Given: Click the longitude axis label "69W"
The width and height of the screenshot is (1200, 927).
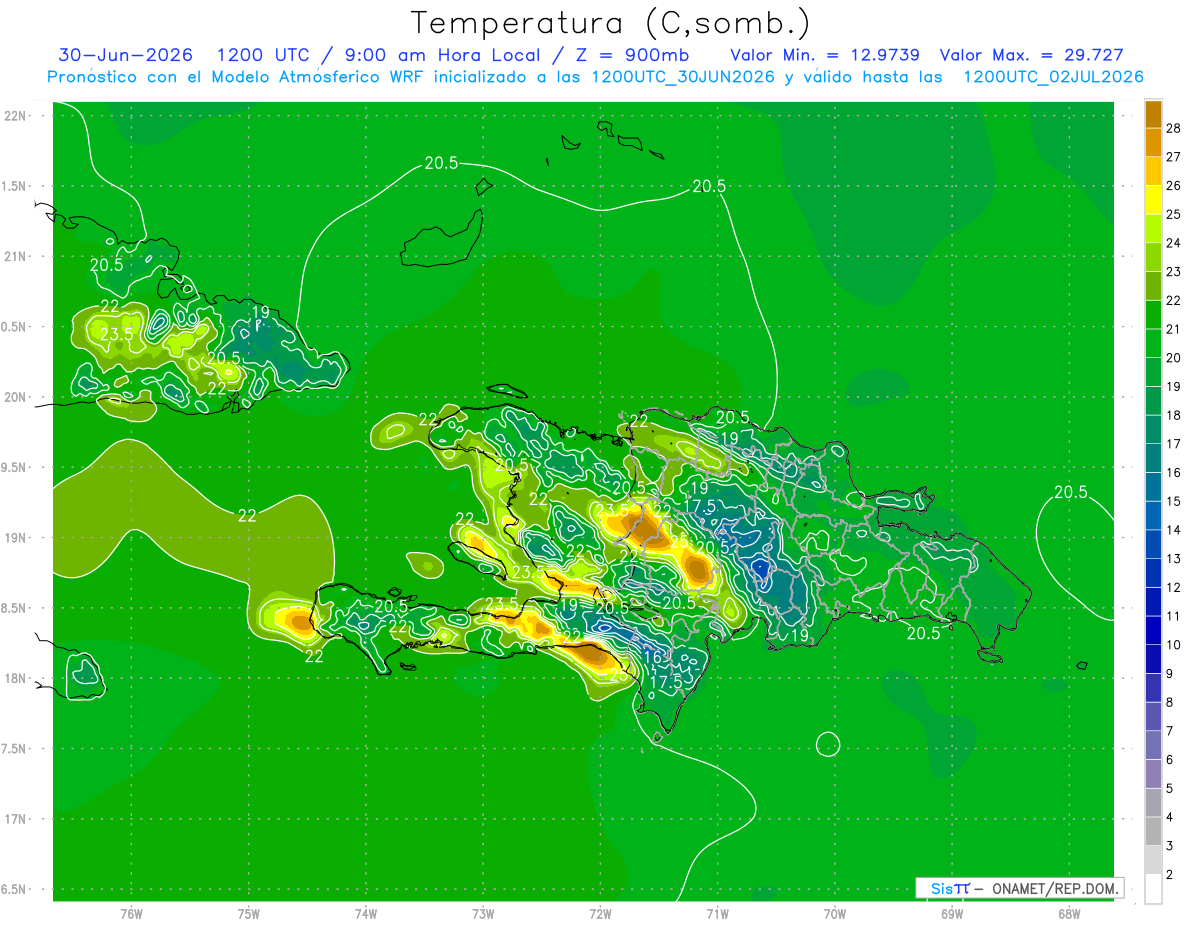Looking at the screenshot, I should [952, 914].
